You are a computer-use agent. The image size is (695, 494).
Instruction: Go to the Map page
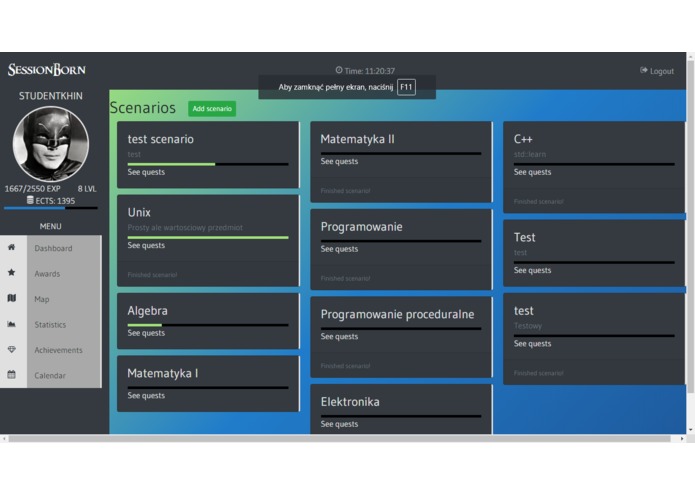42,299
